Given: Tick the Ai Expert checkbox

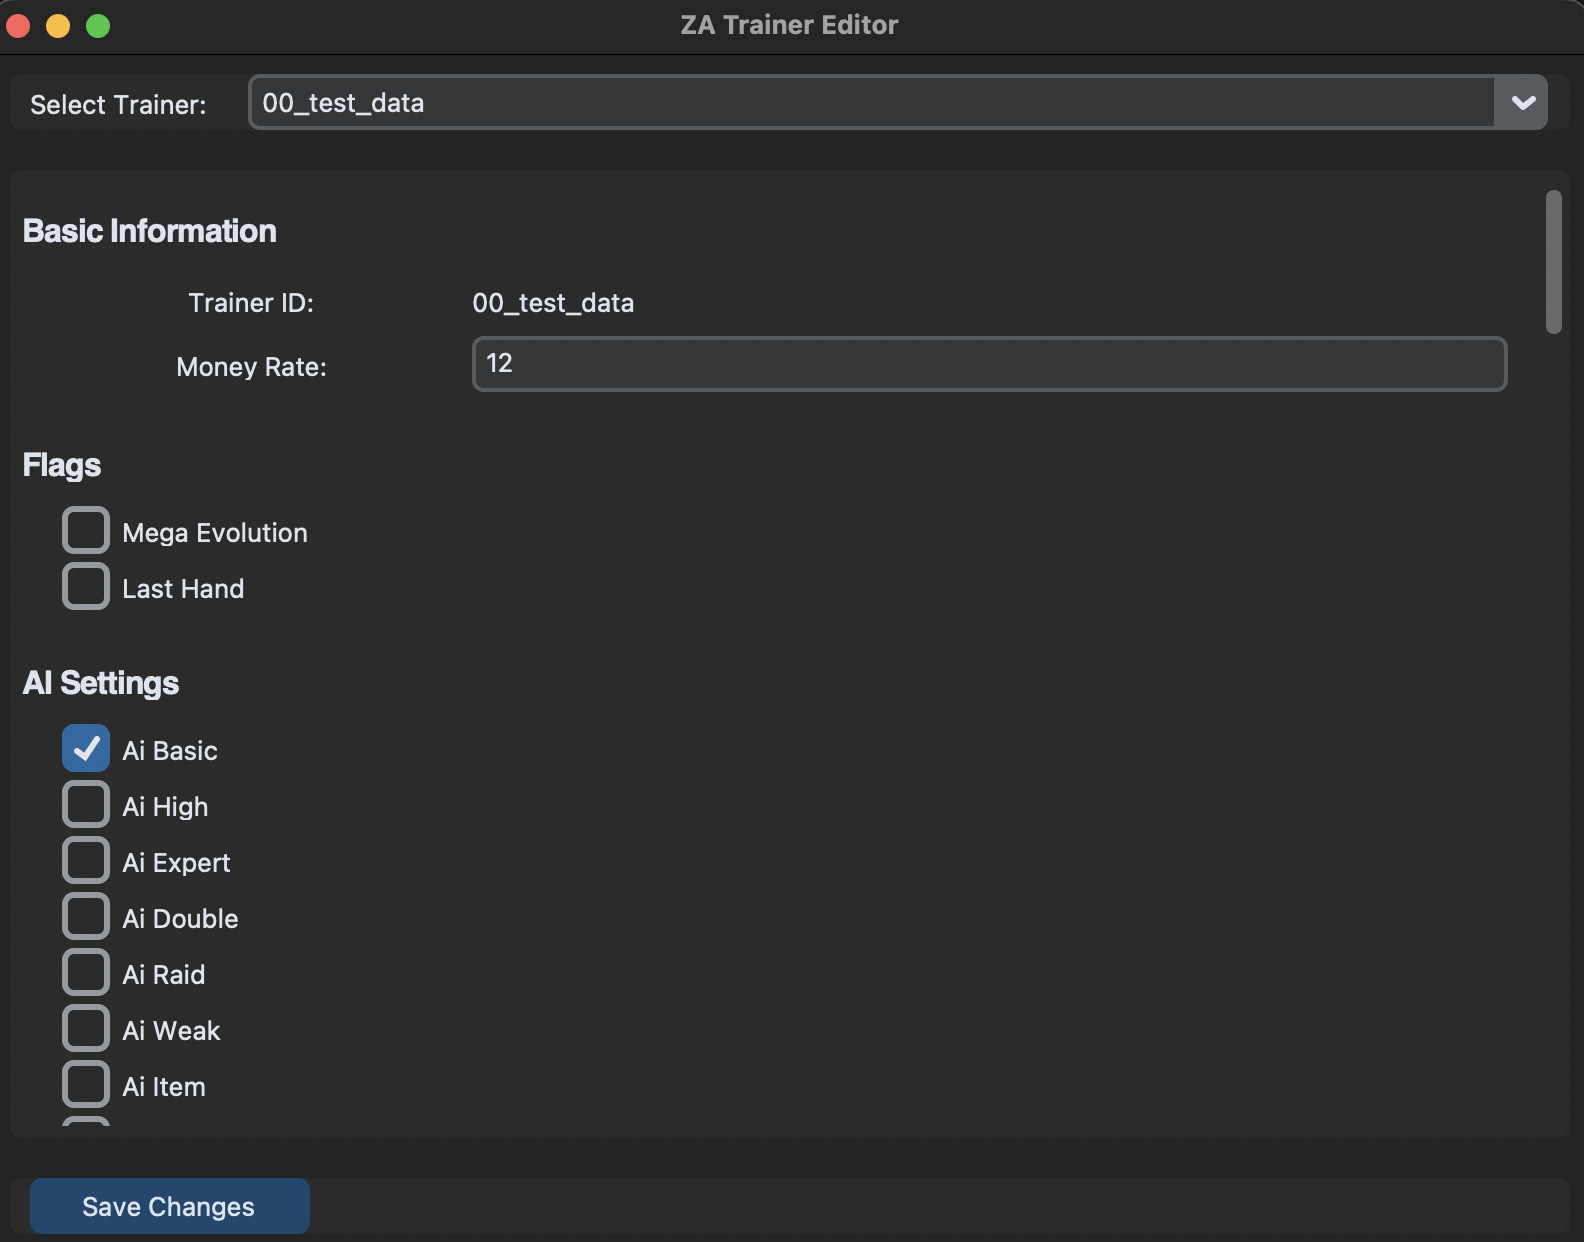Looking at the screenshot, I should pyautogui.click(x=86, y=861).
